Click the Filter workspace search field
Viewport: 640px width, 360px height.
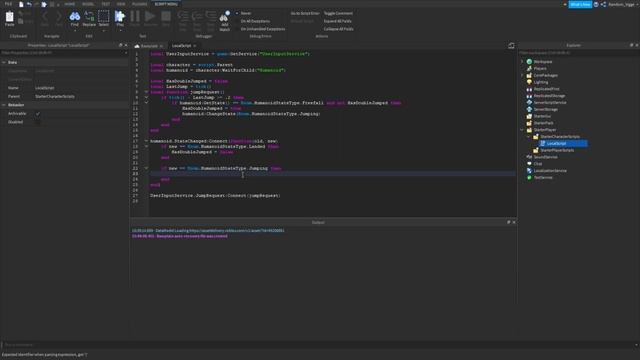point(578,53)
